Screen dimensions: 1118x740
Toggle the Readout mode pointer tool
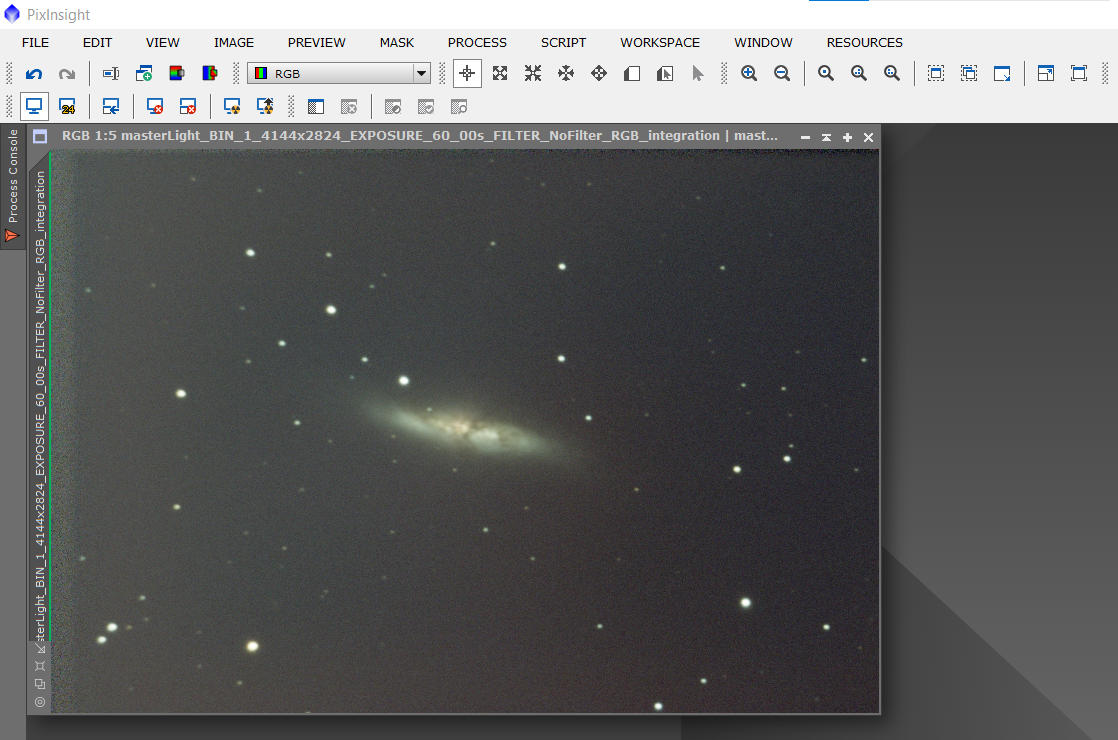pos(698,73)
